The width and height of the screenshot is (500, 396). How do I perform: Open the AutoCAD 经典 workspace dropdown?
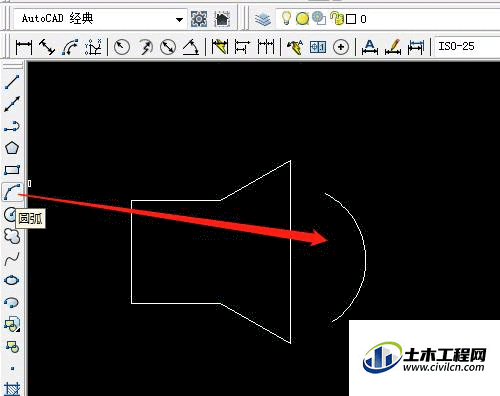[179, 19]
